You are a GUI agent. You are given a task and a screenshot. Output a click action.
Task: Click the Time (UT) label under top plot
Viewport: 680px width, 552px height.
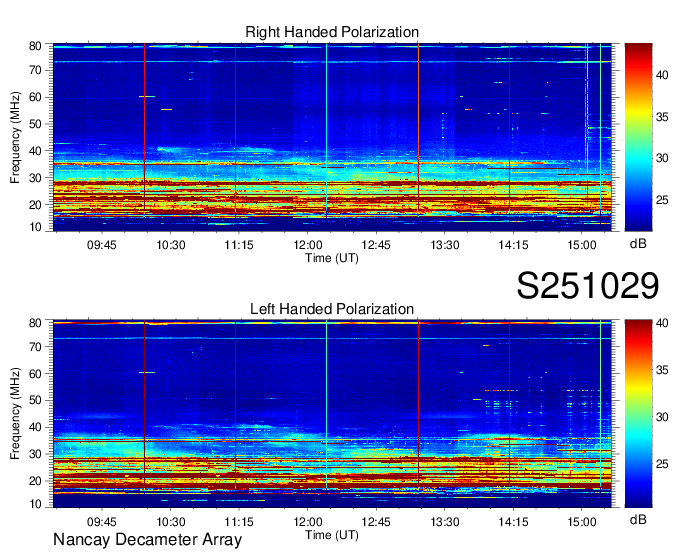coord(332,257)
